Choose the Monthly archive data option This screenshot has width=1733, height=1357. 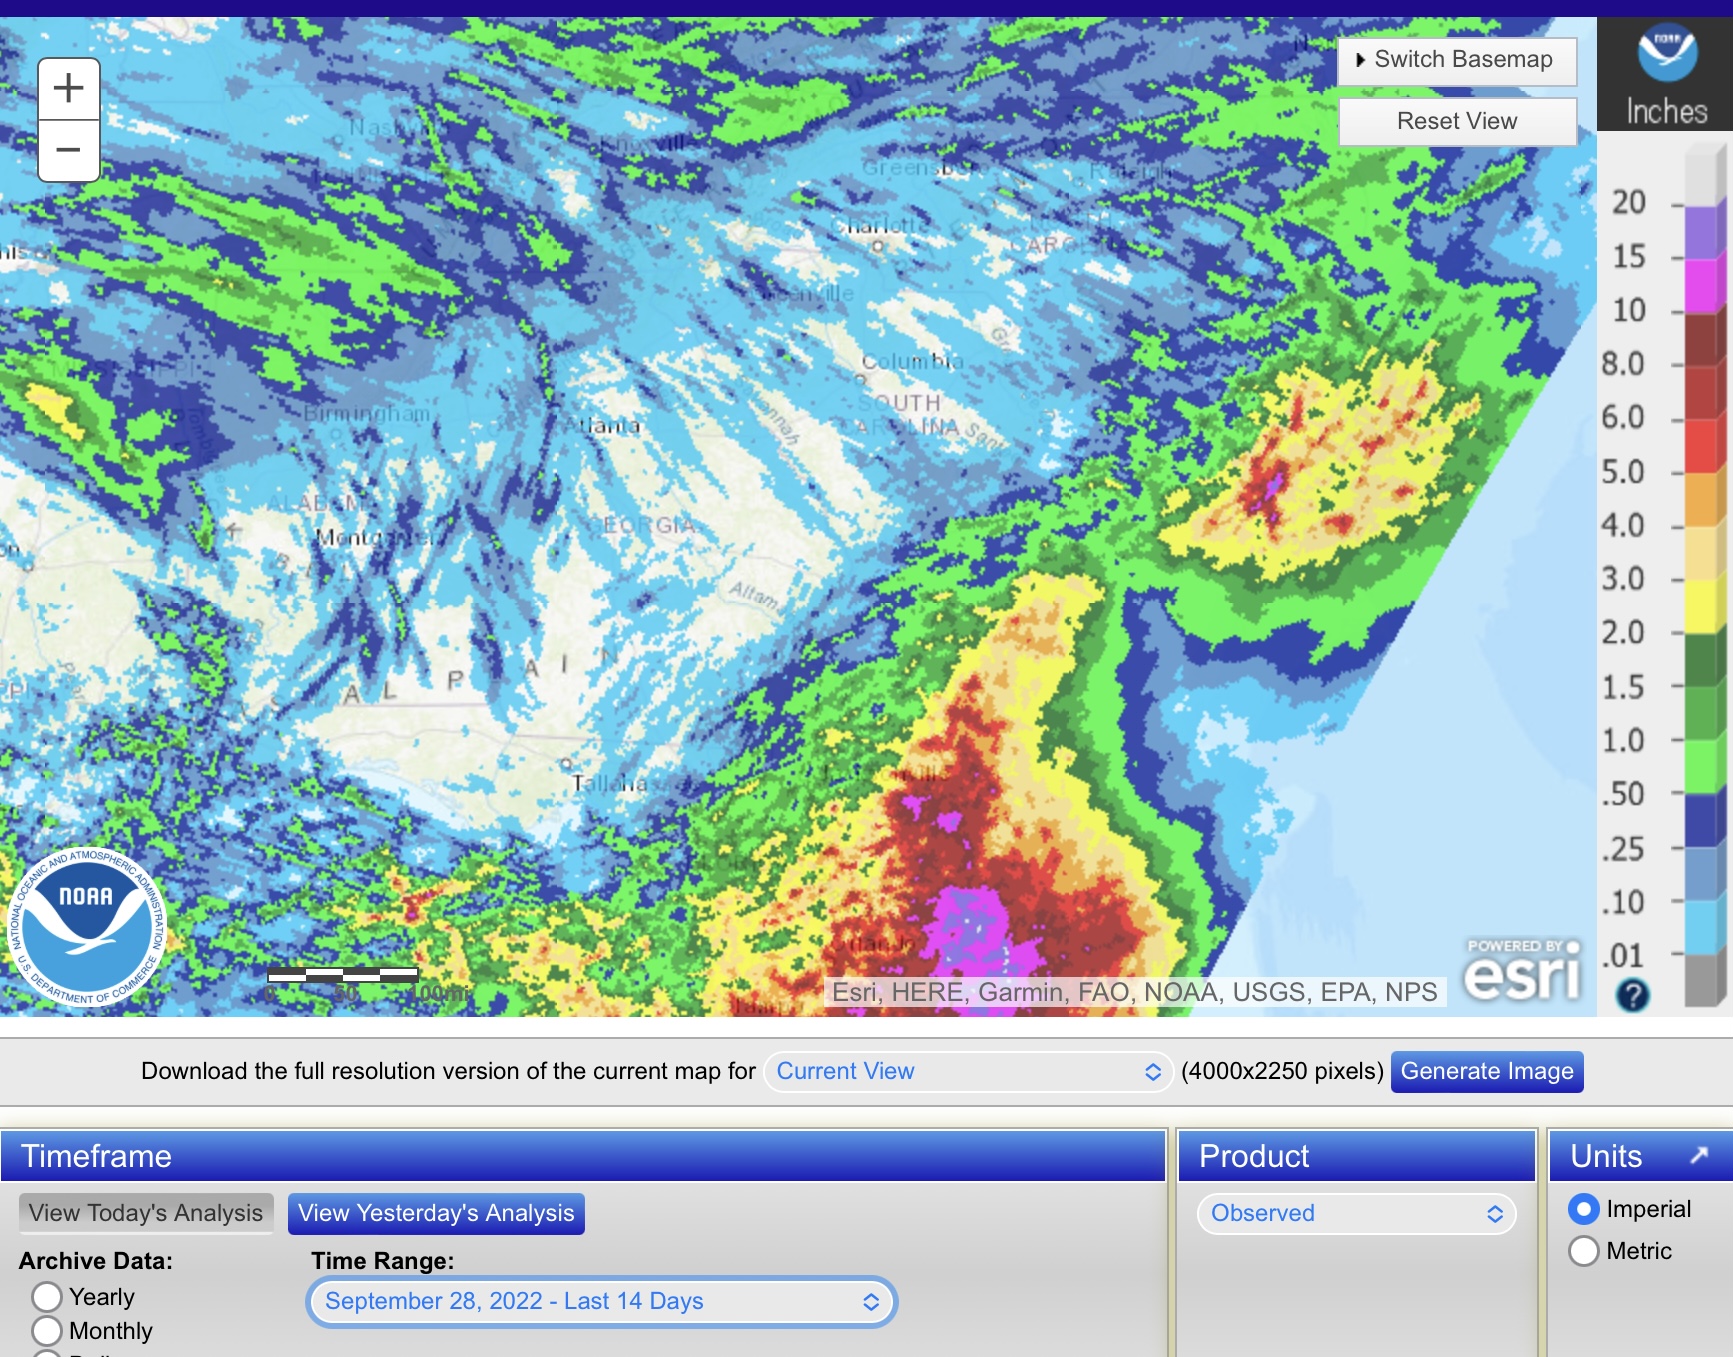click(47, 1331)
